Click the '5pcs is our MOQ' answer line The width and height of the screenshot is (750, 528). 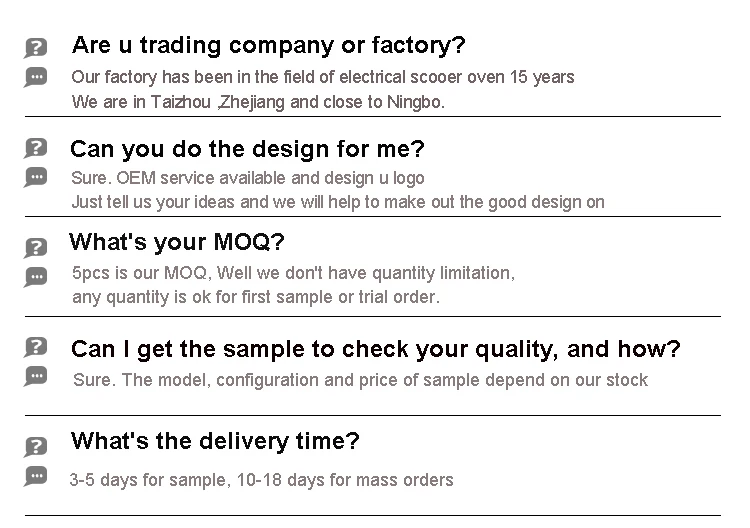(293, 273)
